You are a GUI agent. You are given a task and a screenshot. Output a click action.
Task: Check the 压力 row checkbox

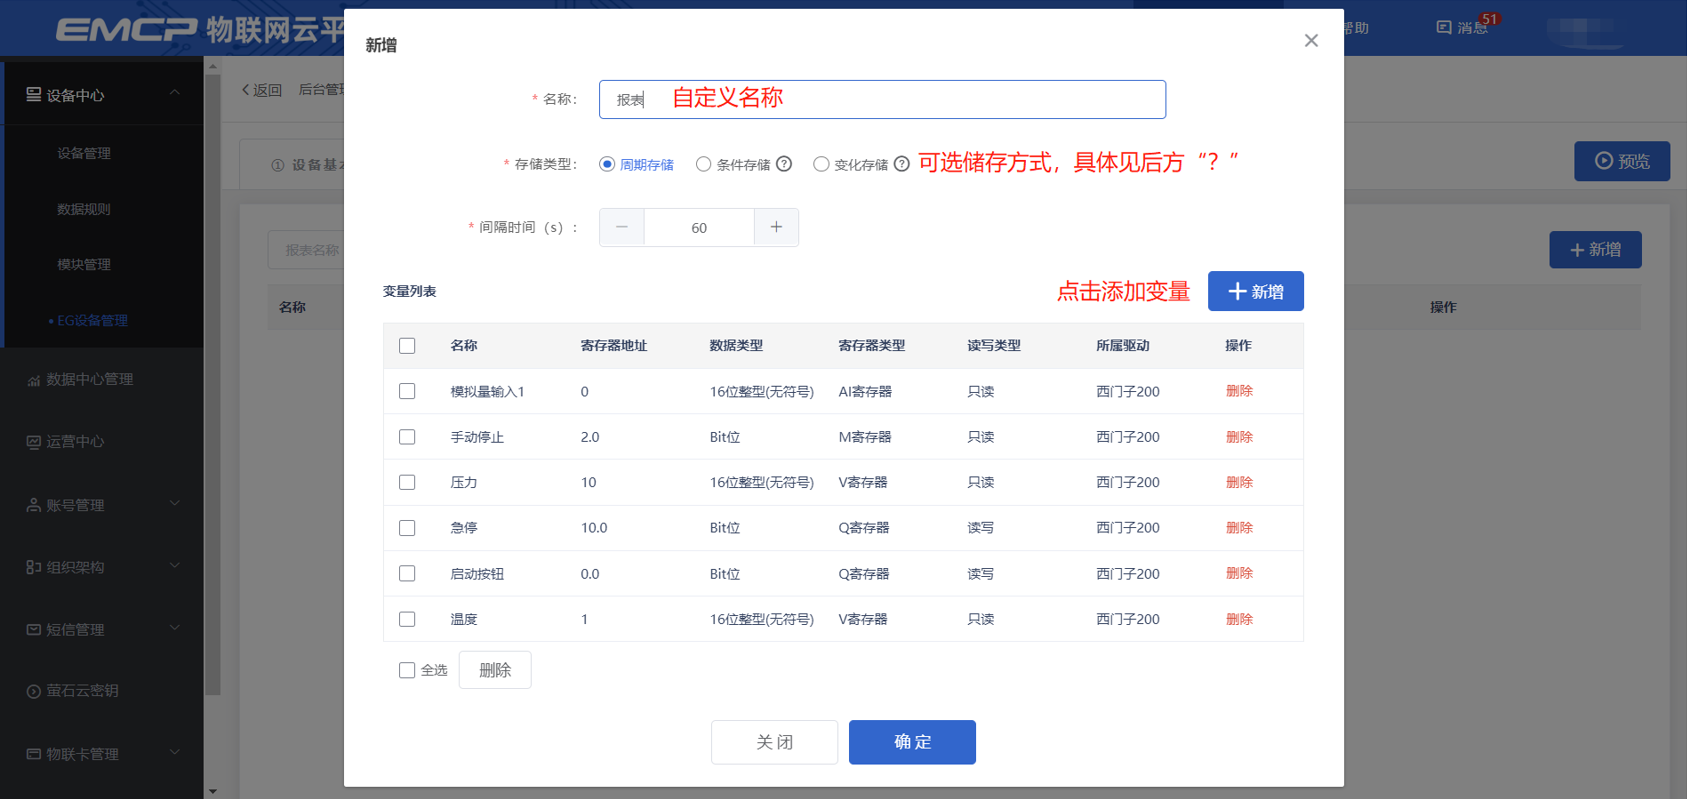coord(407,482)
